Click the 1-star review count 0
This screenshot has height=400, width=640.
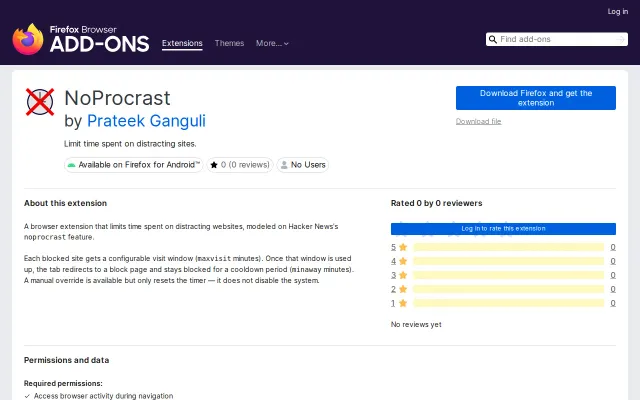613,303
